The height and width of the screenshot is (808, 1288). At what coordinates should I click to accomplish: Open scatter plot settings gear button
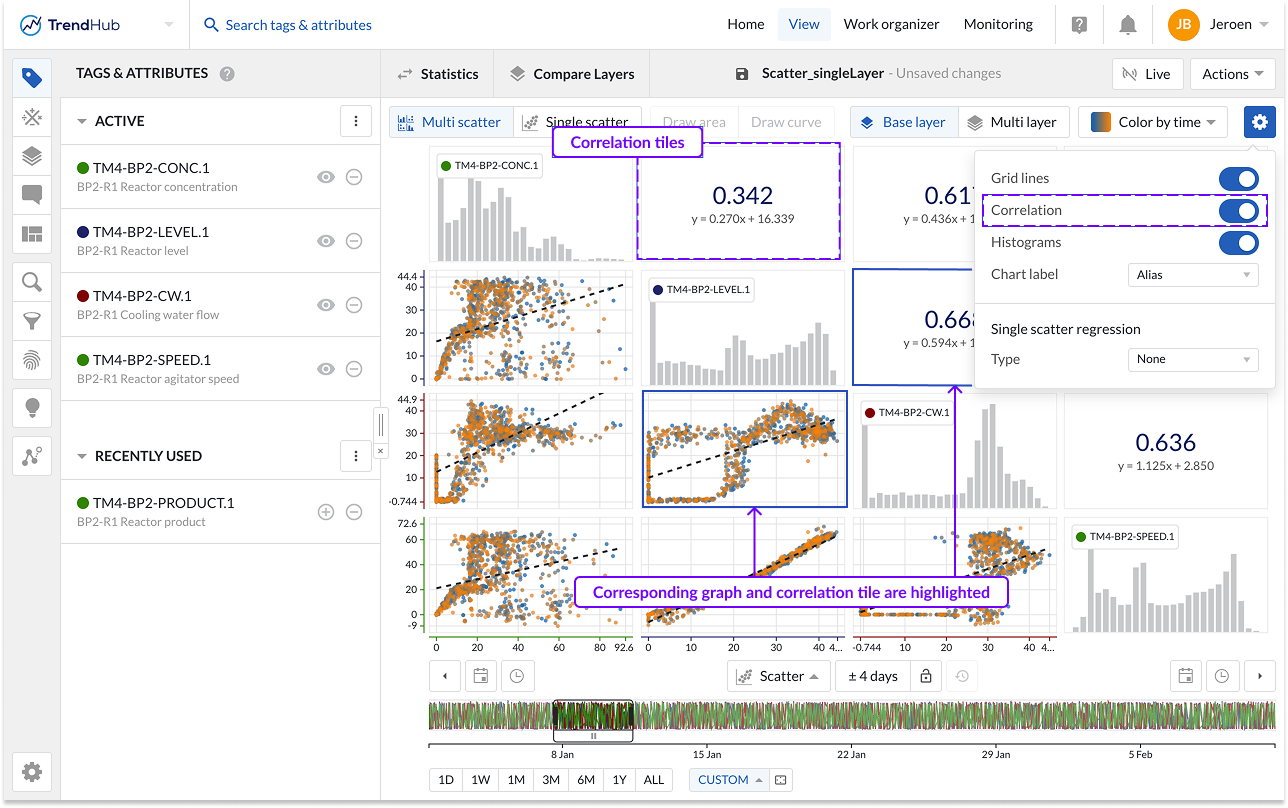click(x=1259, y=122)
